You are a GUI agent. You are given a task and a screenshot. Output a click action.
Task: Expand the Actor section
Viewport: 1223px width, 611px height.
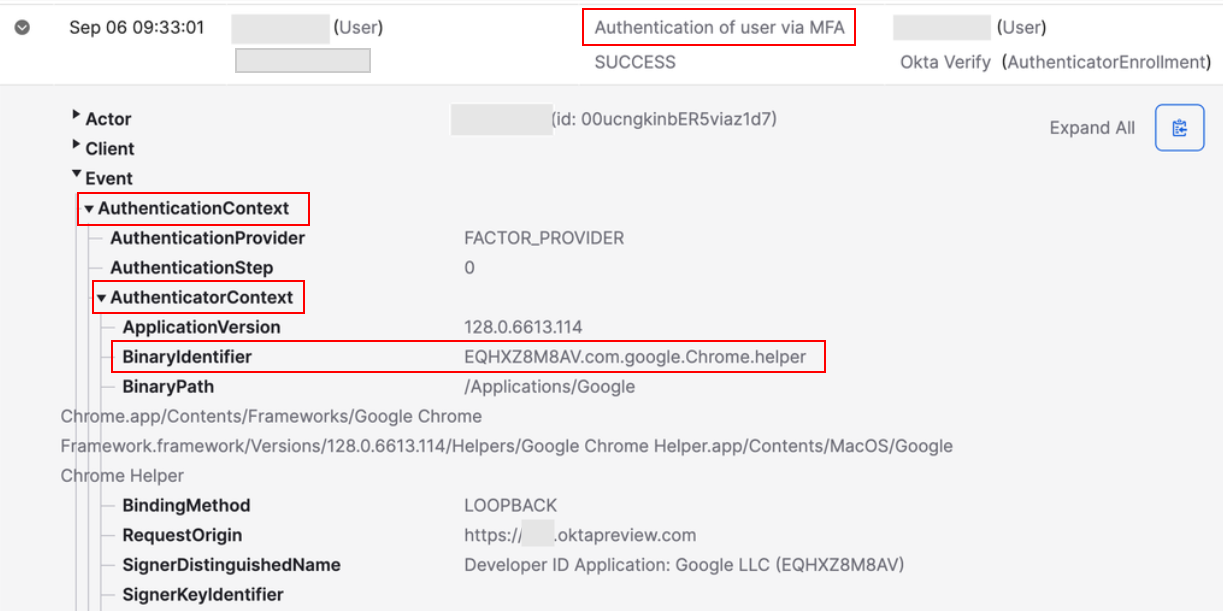click(x=77, y=117)
